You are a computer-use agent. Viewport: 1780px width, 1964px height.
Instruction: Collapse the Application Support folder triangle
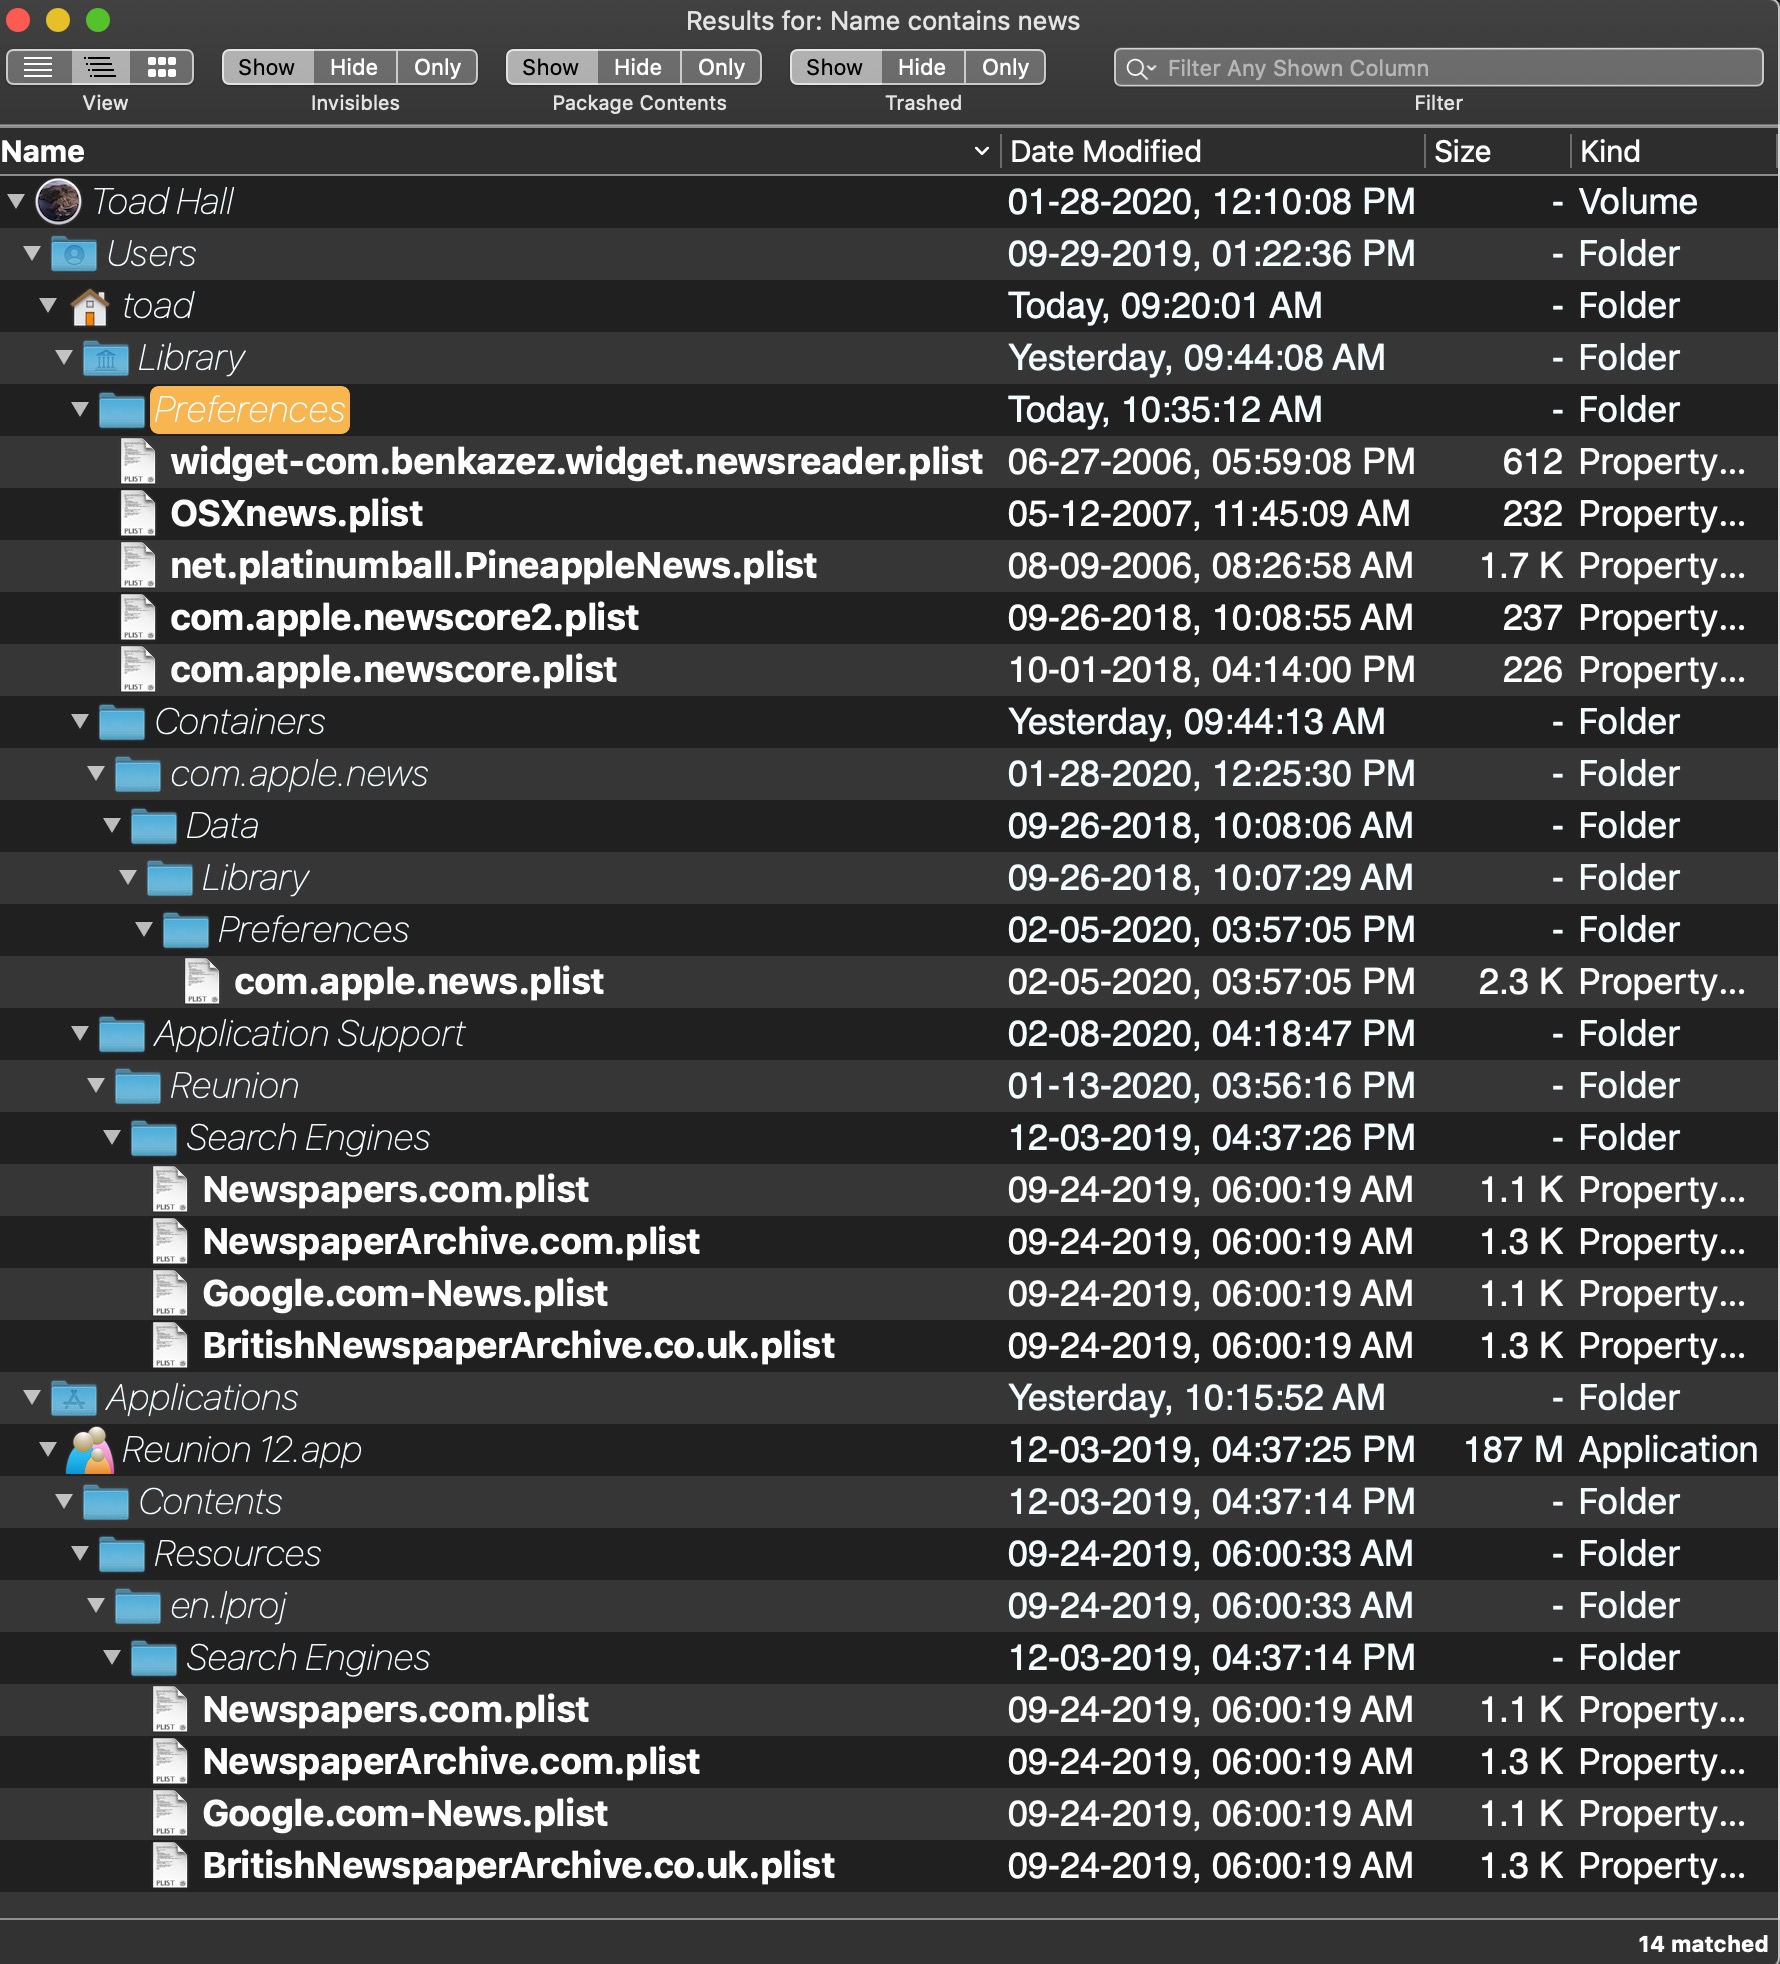click(80, 1033)
